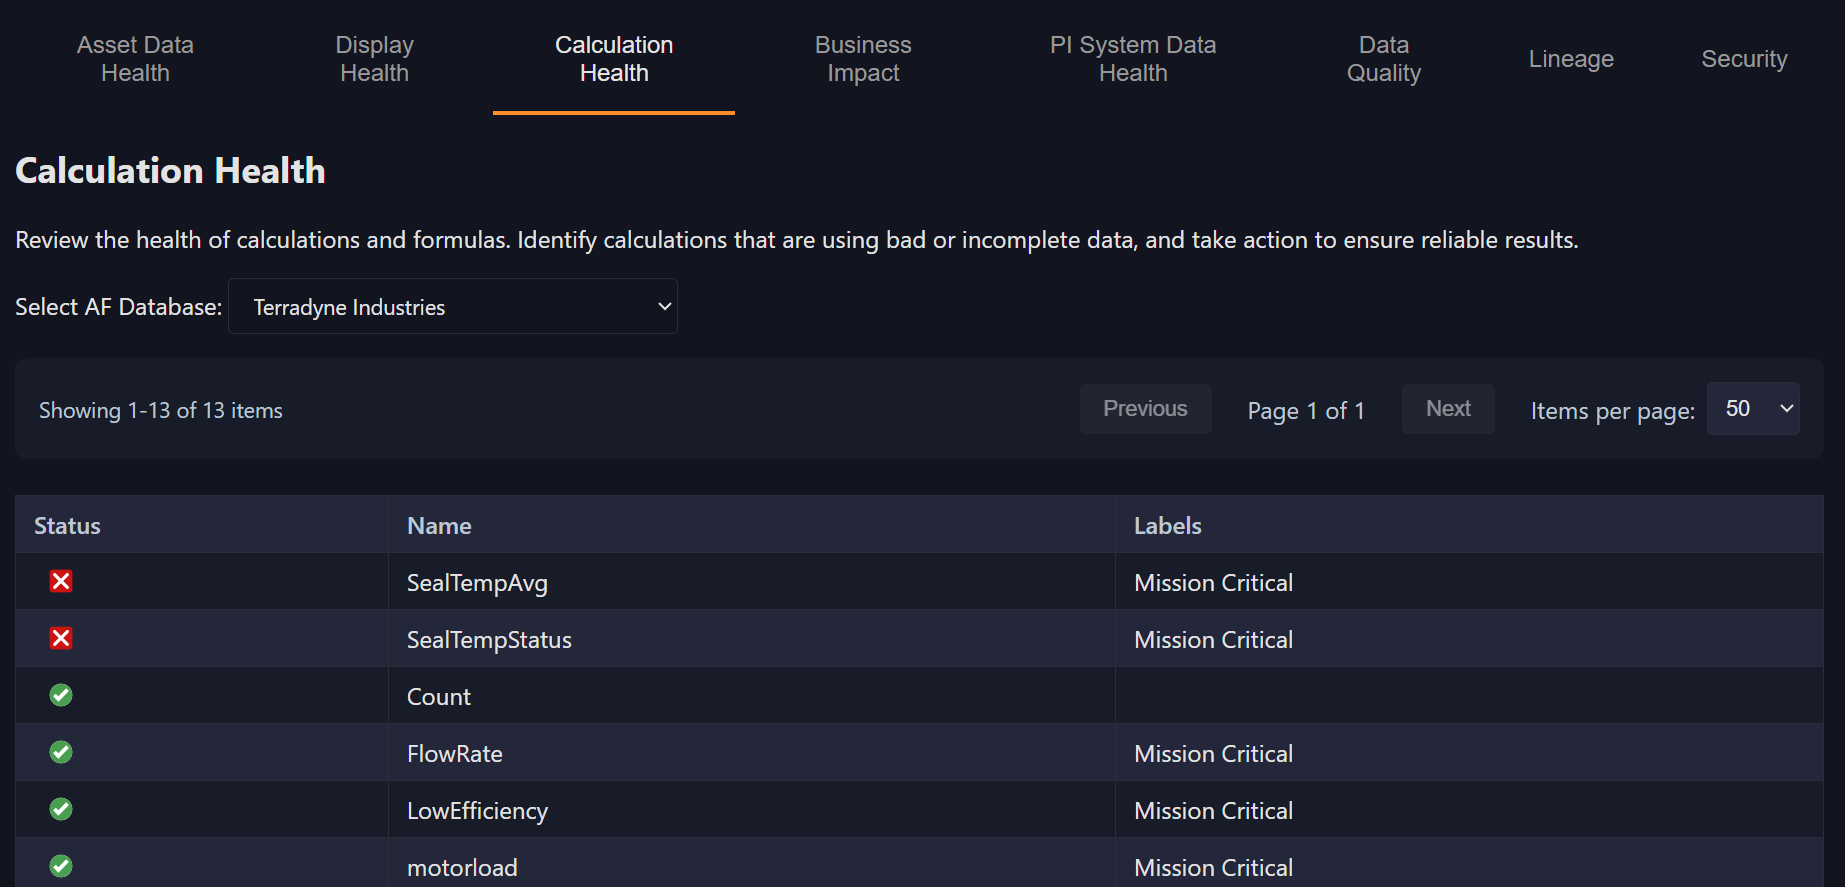Viewport: 1845px width, 887px height.
Task: Select the SealTempAvg calculation name
Action: point(477,583)
